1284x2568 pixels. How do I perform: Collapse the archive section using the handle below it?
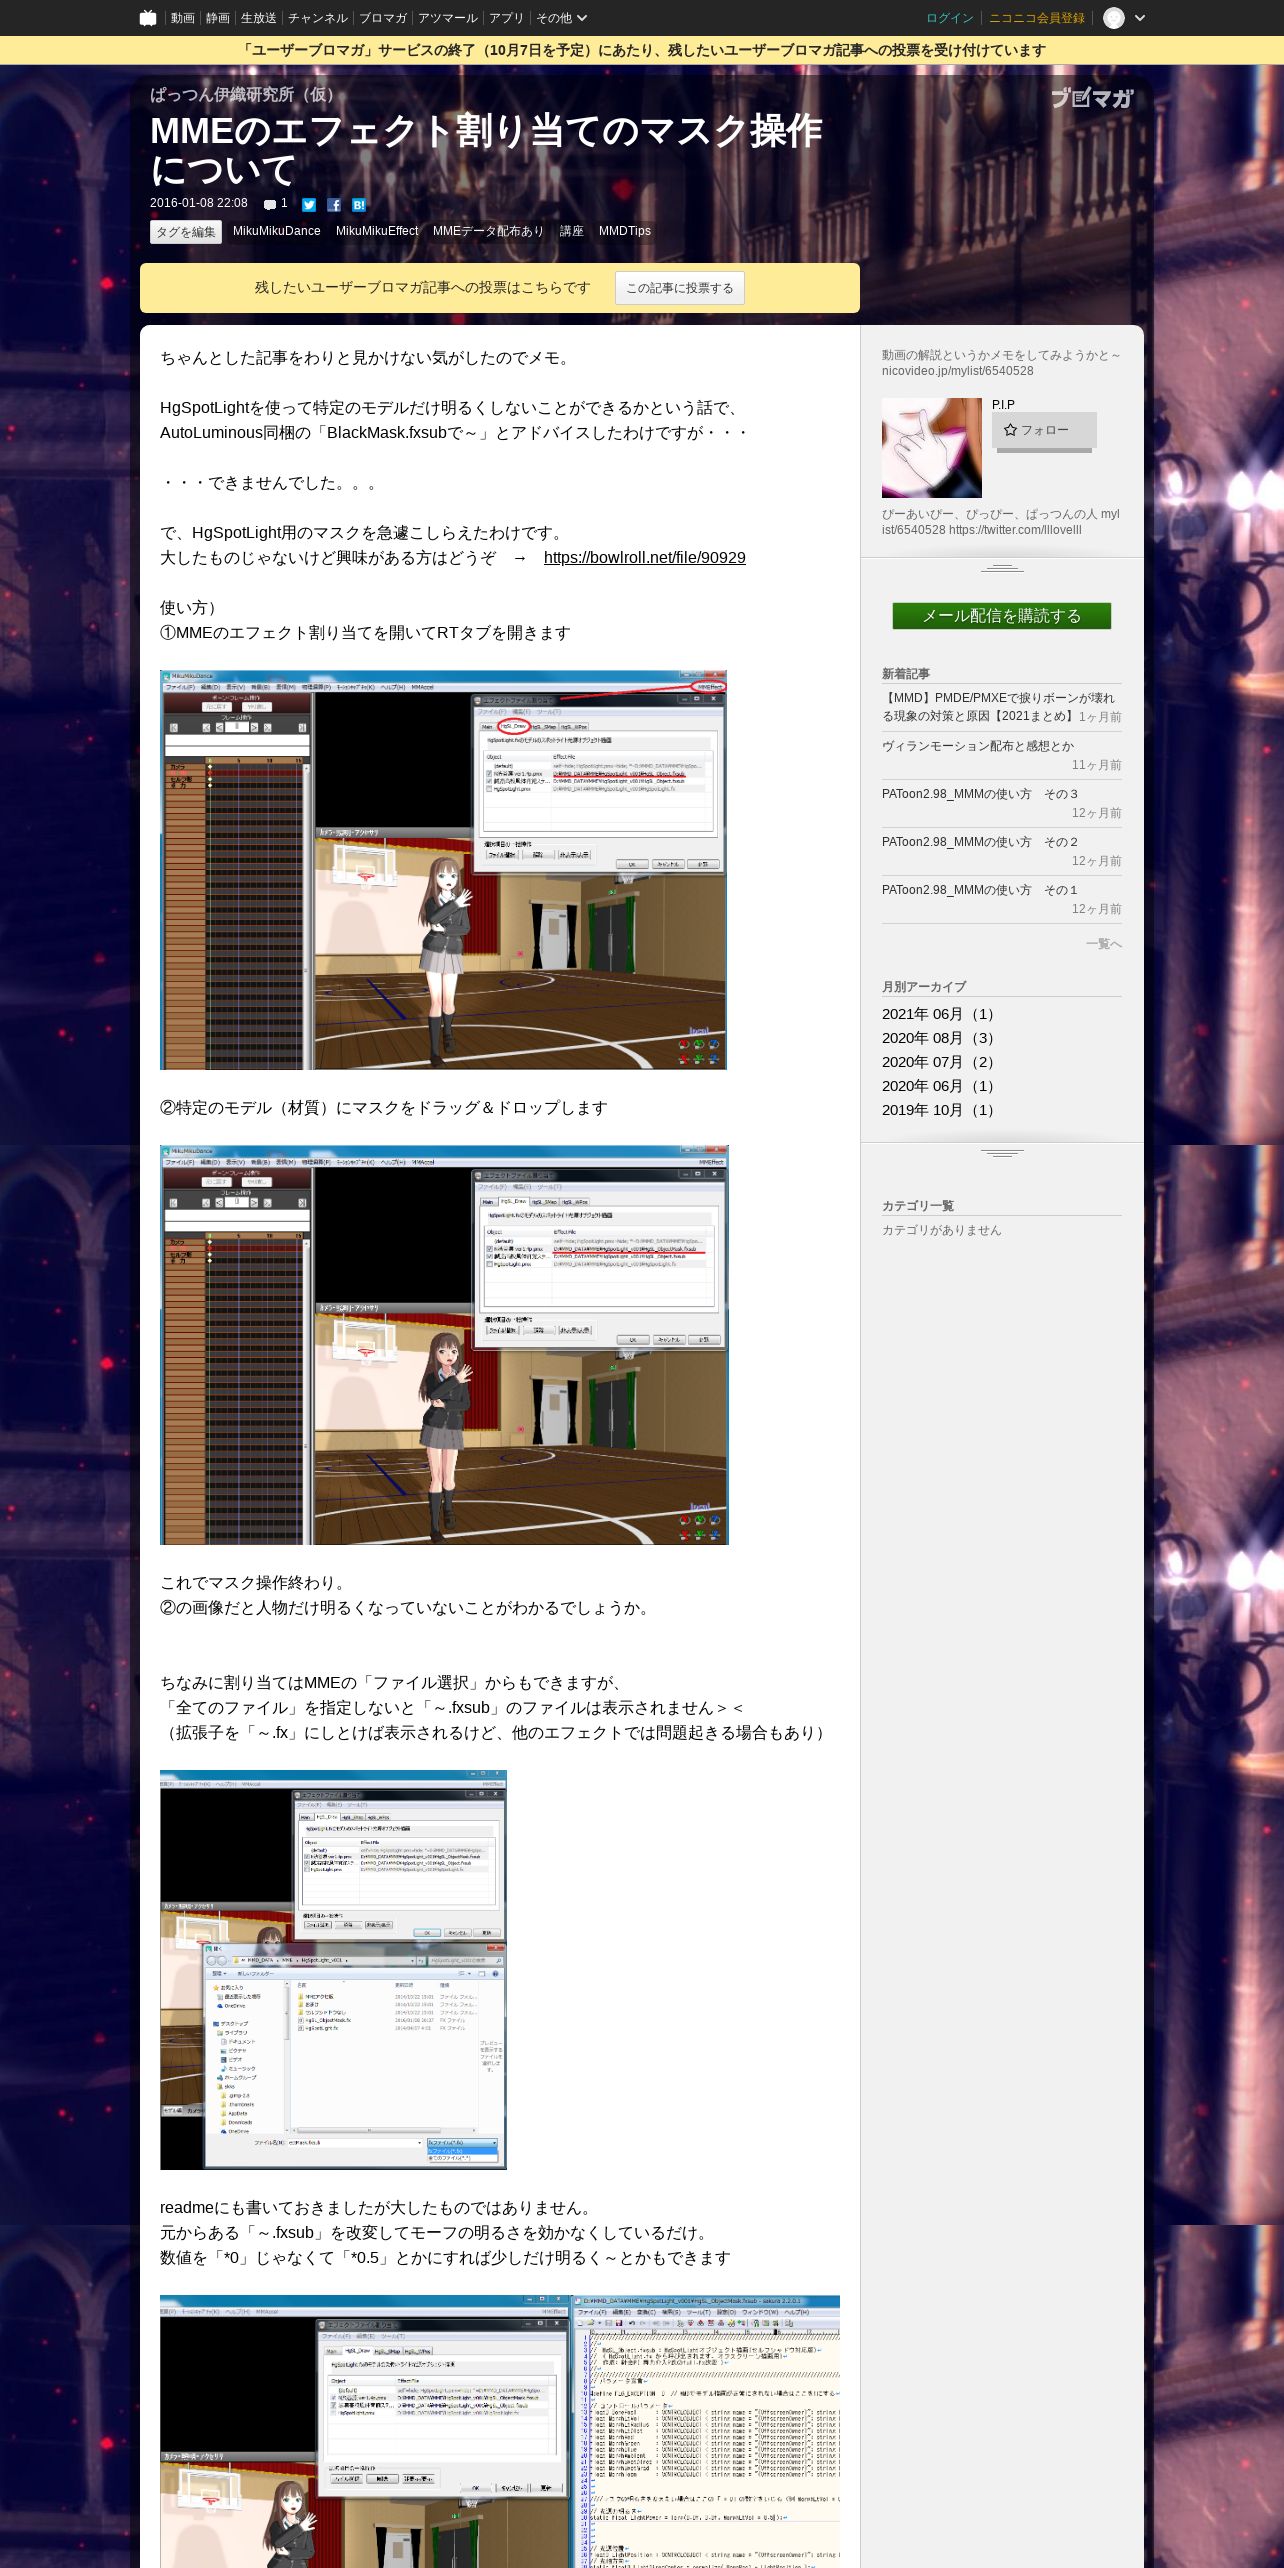pos(1002,1153)
